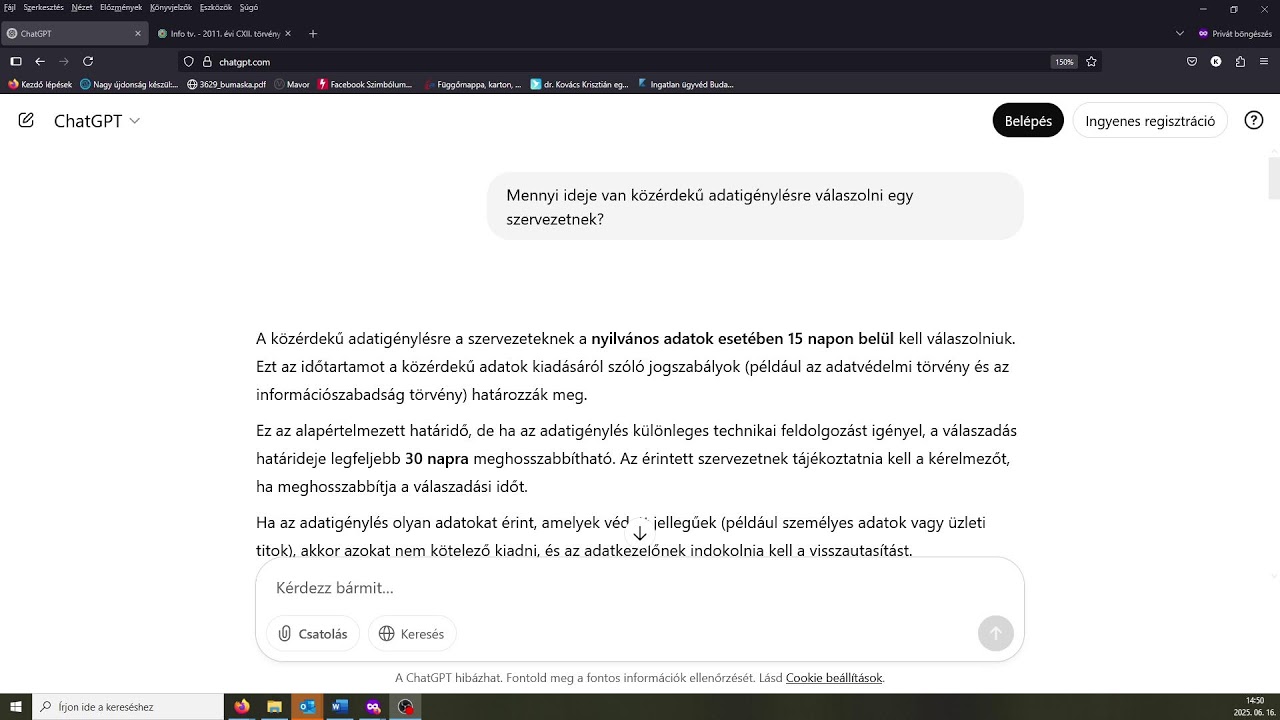Image resolution: width=1280 pixels, height=720 pixels.
Task: Open a new browser tab with plus
Action: (313, 33)
